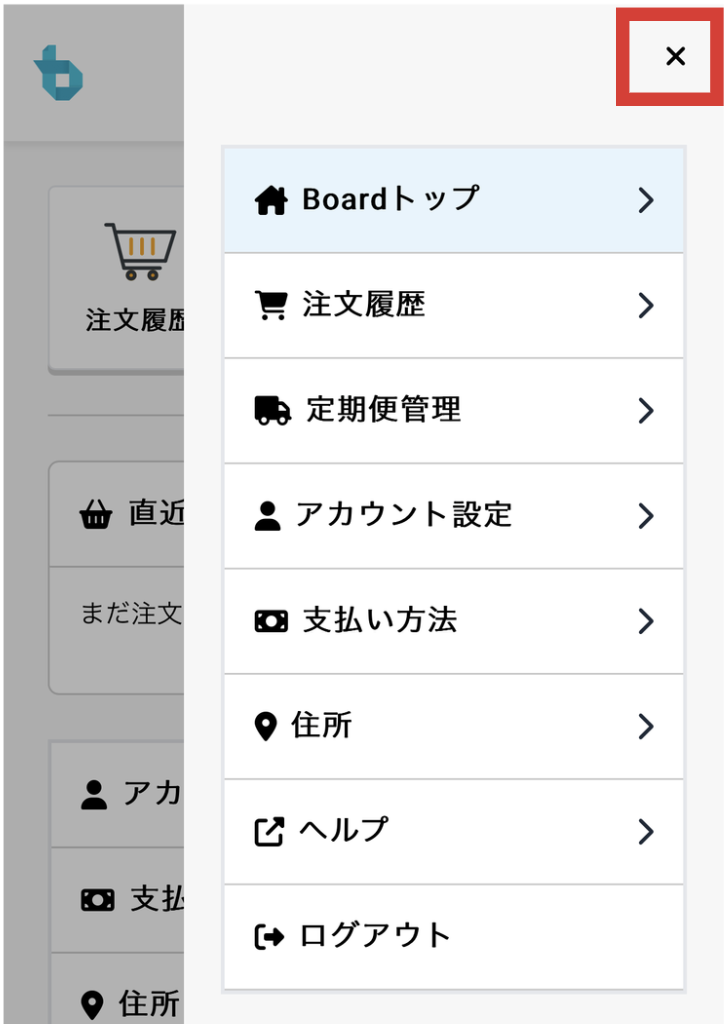This screenshot has width=728, height=1024.
Task: Click the chevron on the アカウント設定 row
Action: click(646, 516)
